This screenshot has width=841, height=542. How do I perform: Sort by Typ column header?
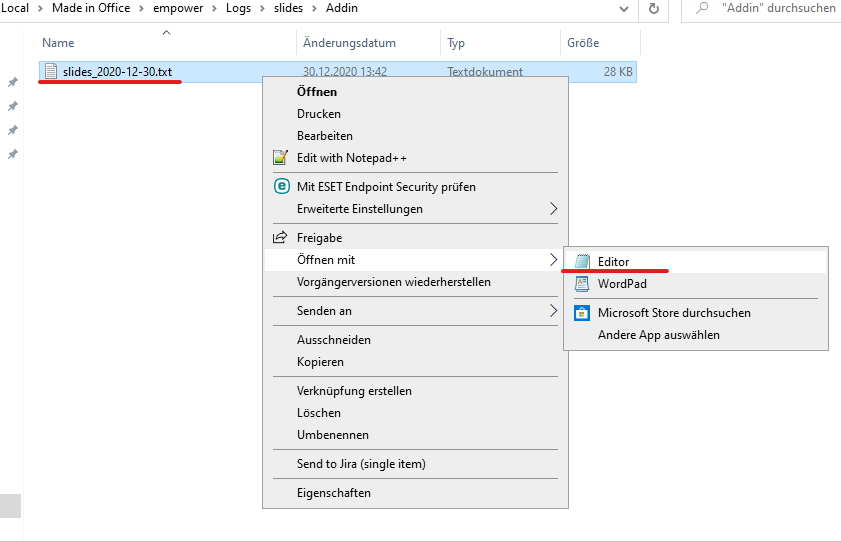[500, 42]
